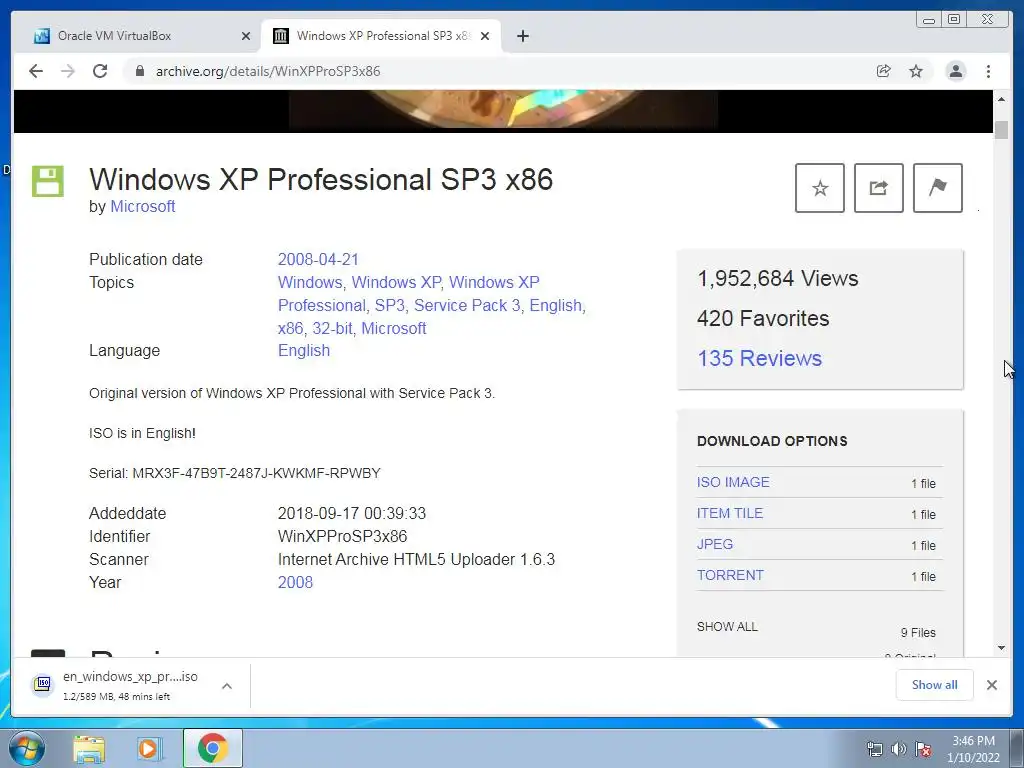The height and width of the screenshot is (768, 1024).
Task: Click the network tray icon
Action: 874,749
